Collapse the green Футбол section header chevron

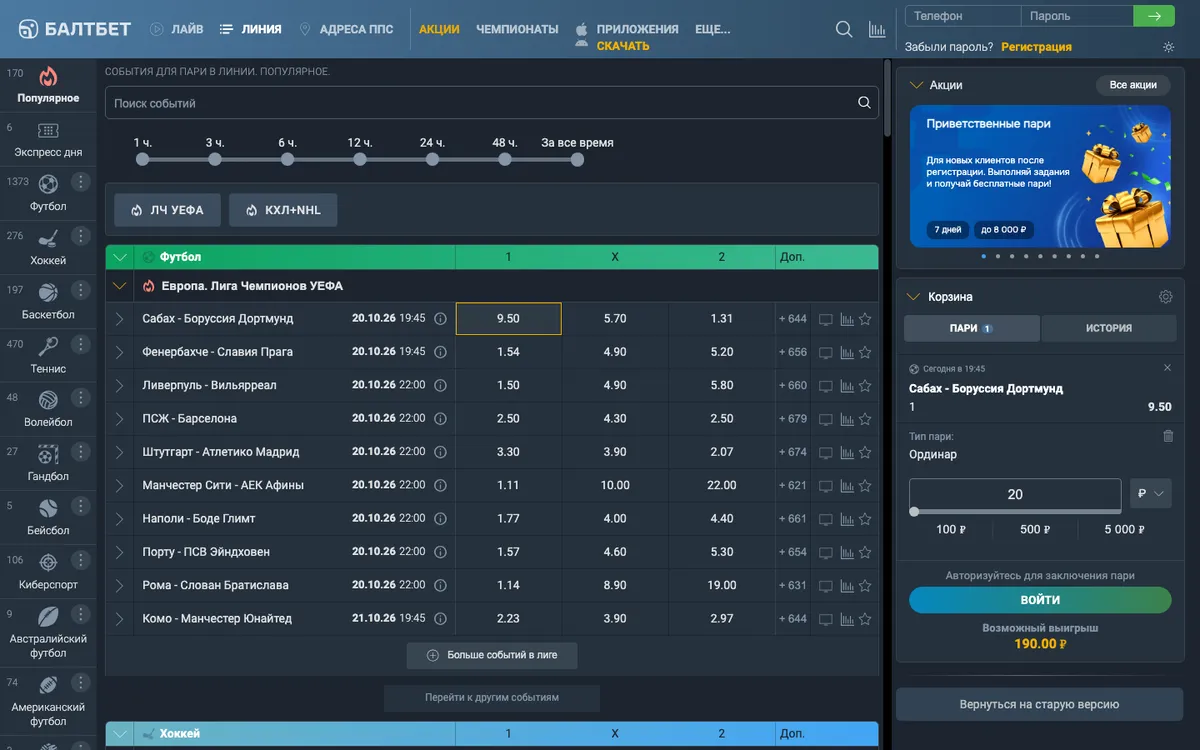[x=120, y=257]
